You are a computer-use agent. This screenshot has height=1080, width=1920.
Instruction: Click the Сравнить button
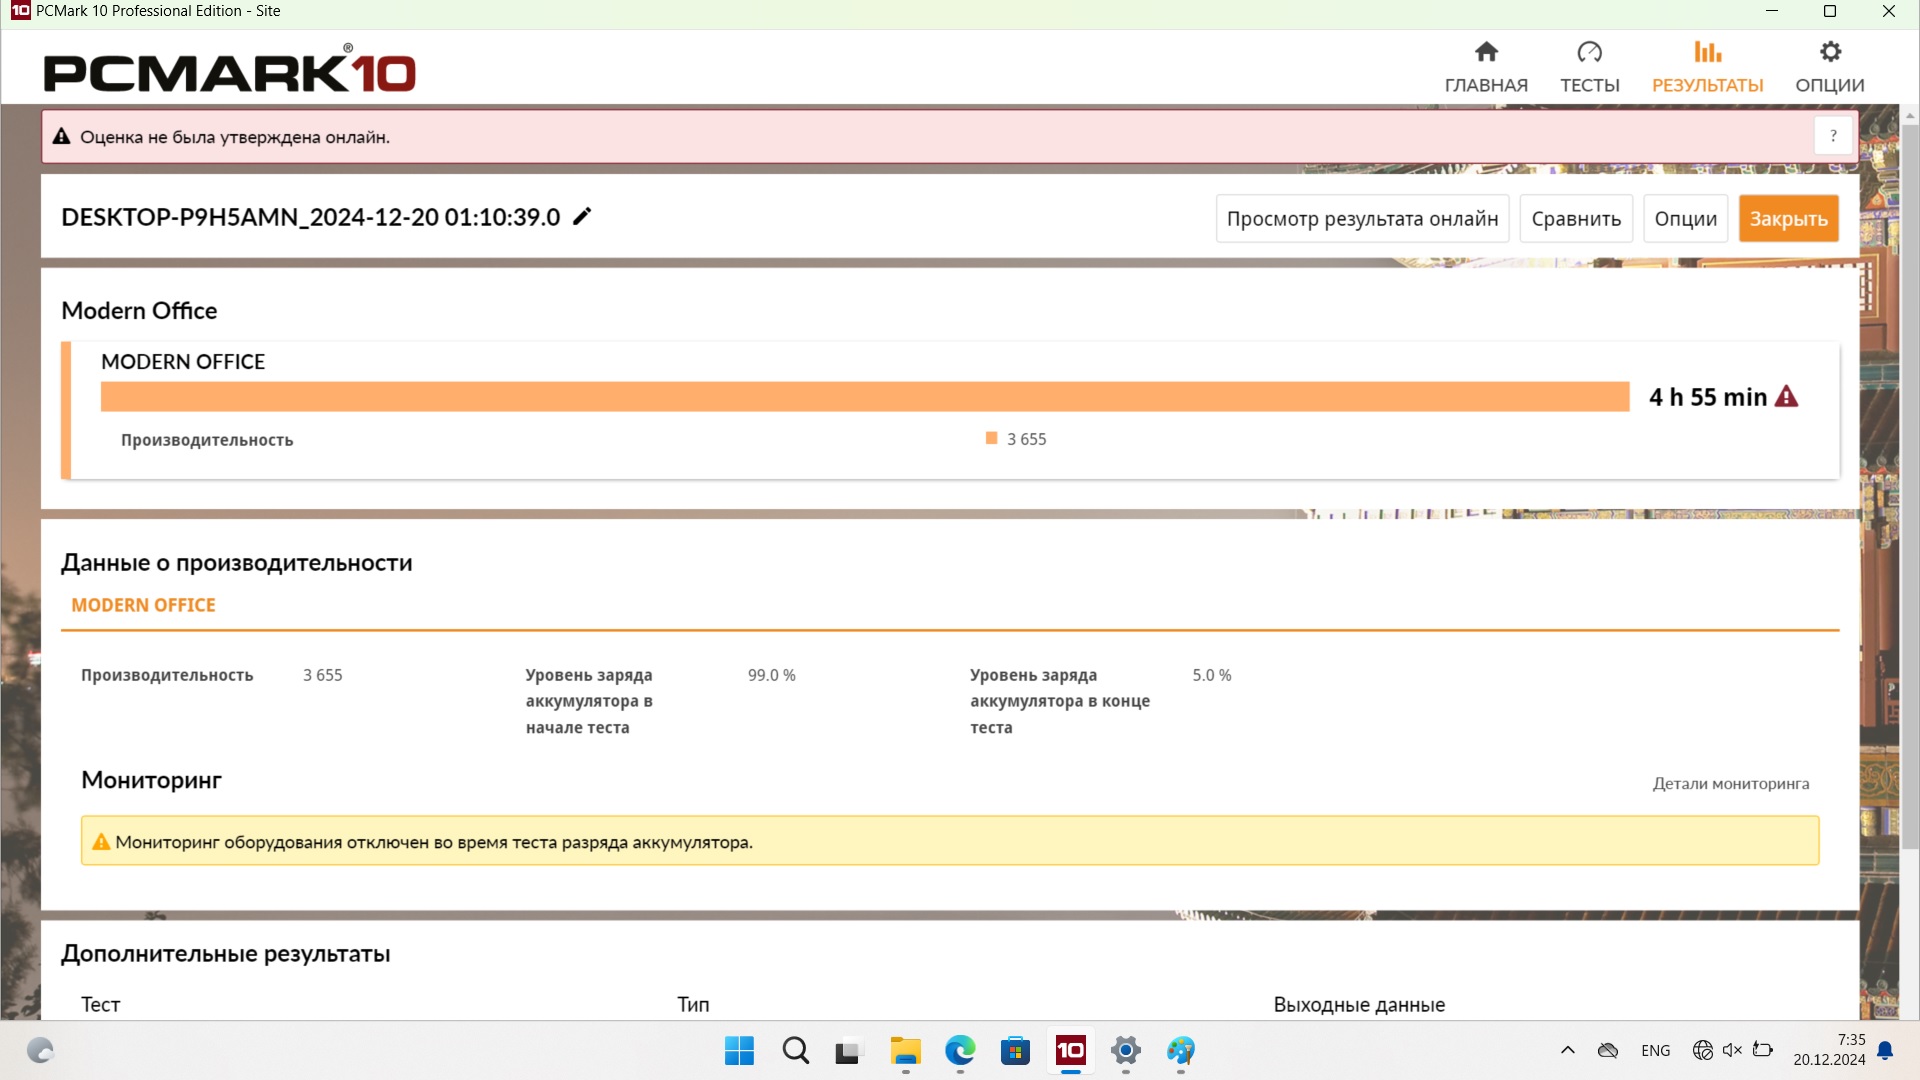1576,219
